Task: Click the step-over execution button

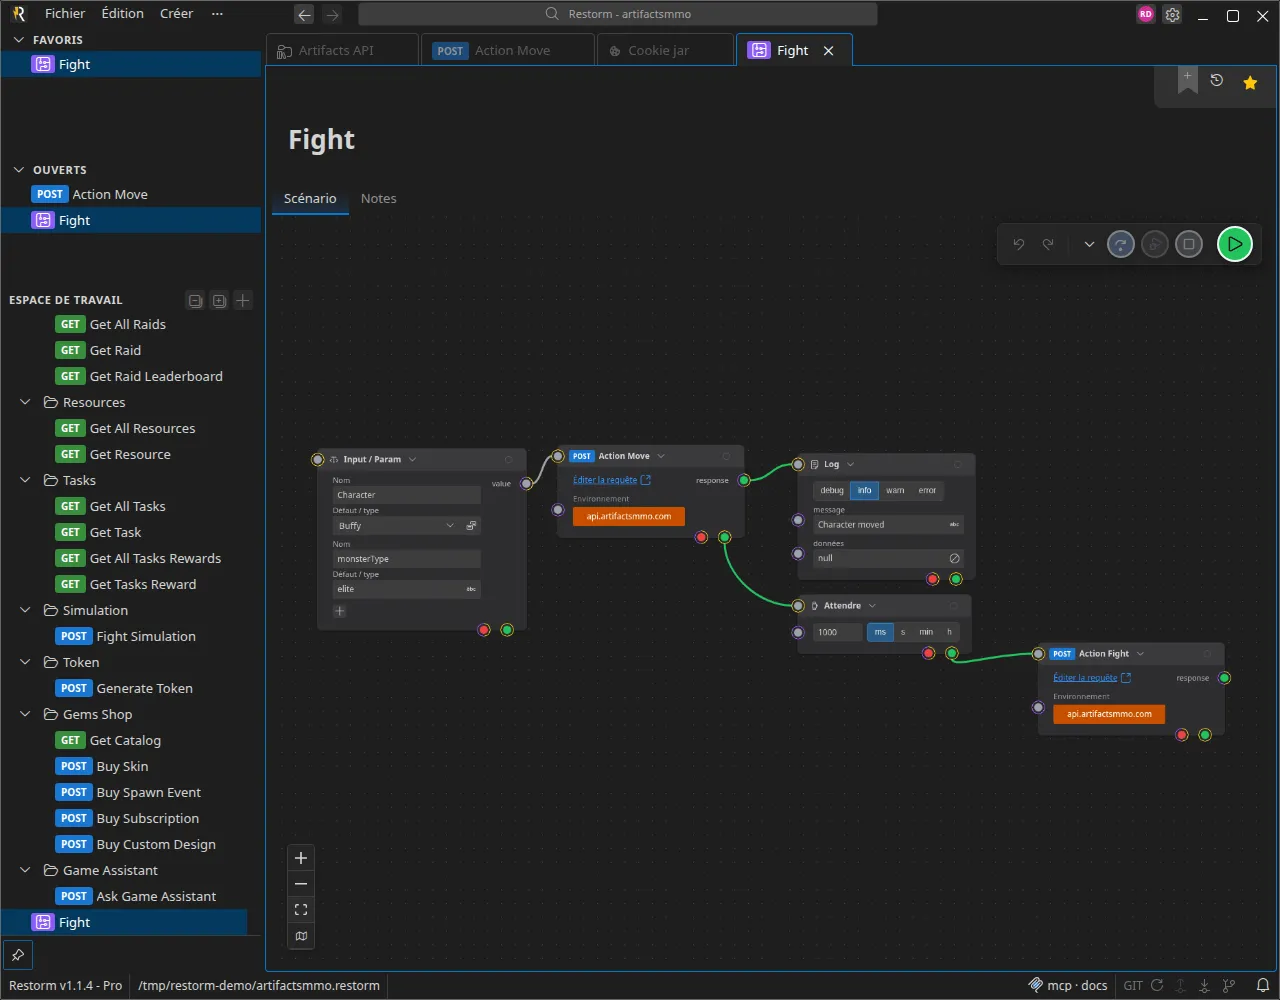Action: (1121, 244)
